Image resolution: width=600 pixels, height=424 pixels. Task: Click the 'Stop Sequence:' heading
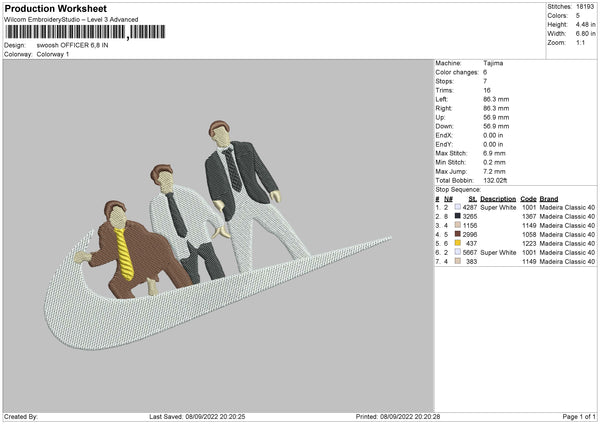coord(458,189)
